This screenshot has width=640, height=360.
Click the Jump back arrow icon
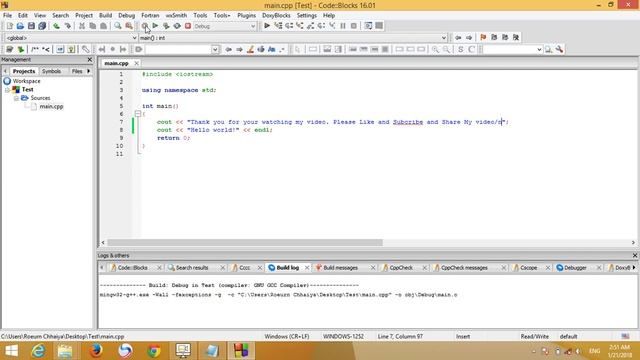(458, 37)
